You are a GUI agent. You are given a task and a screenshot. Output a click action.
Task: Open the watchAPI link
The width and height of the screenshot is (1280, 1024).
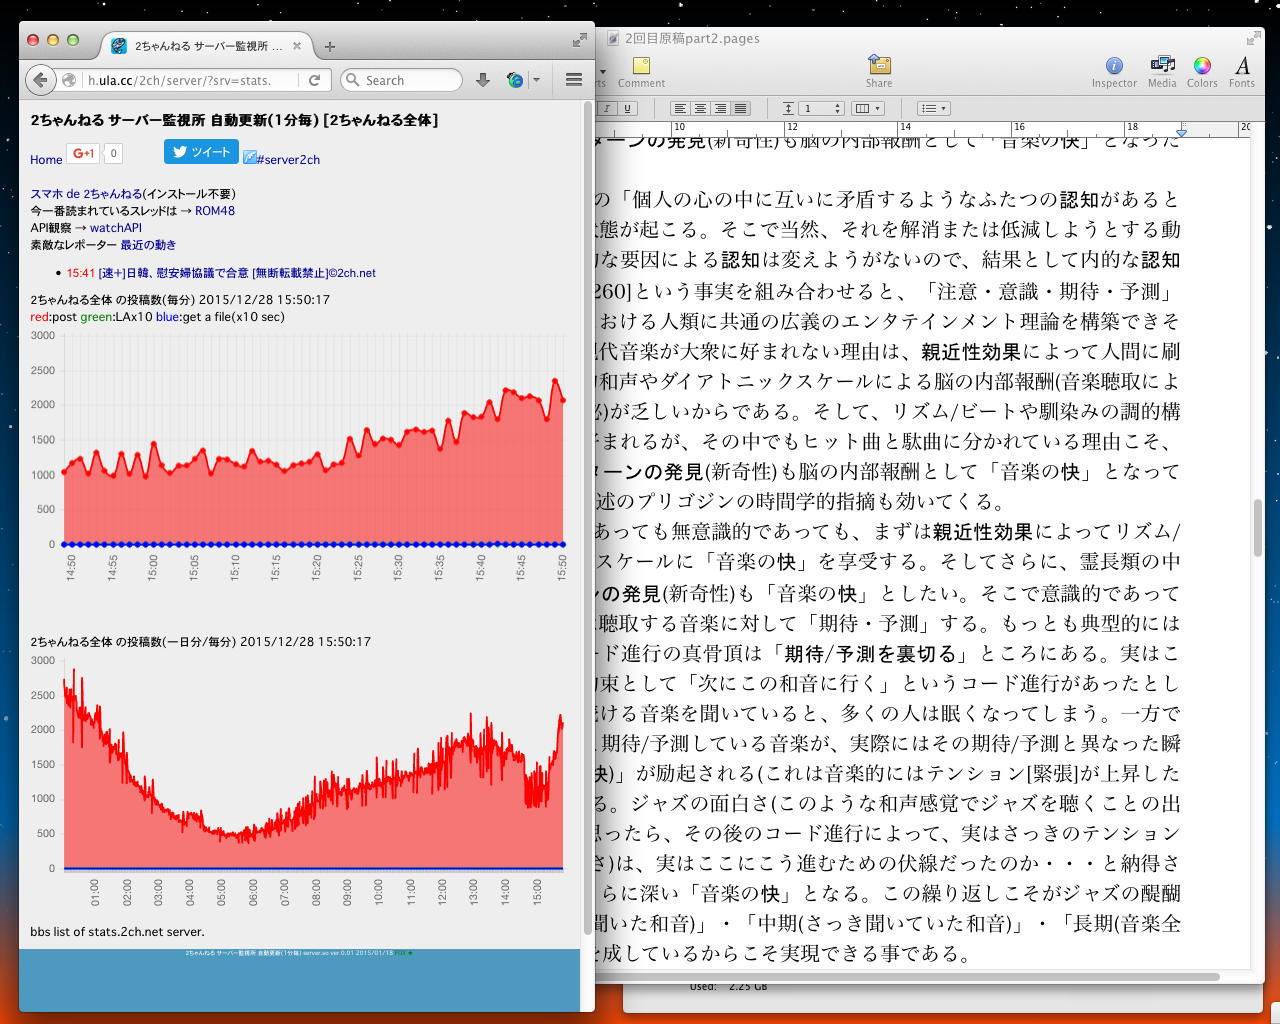tap(116, 228)
